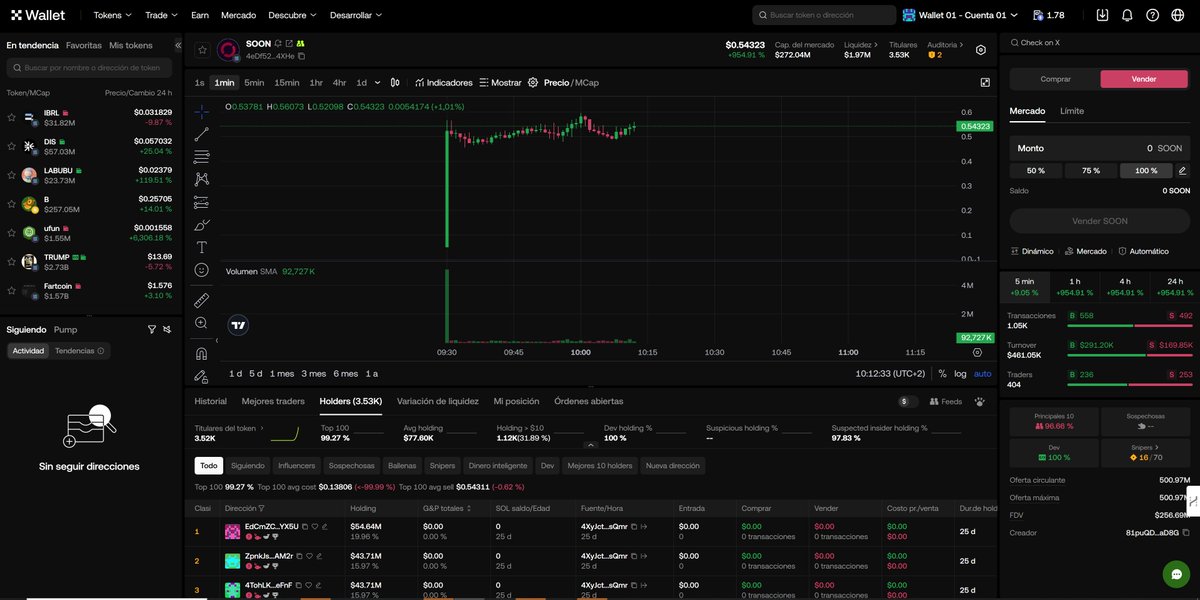This screenshot has height=600, width=1200.
Task: Switch to Mejores traders tab
Action: click(x=273, y=401)
